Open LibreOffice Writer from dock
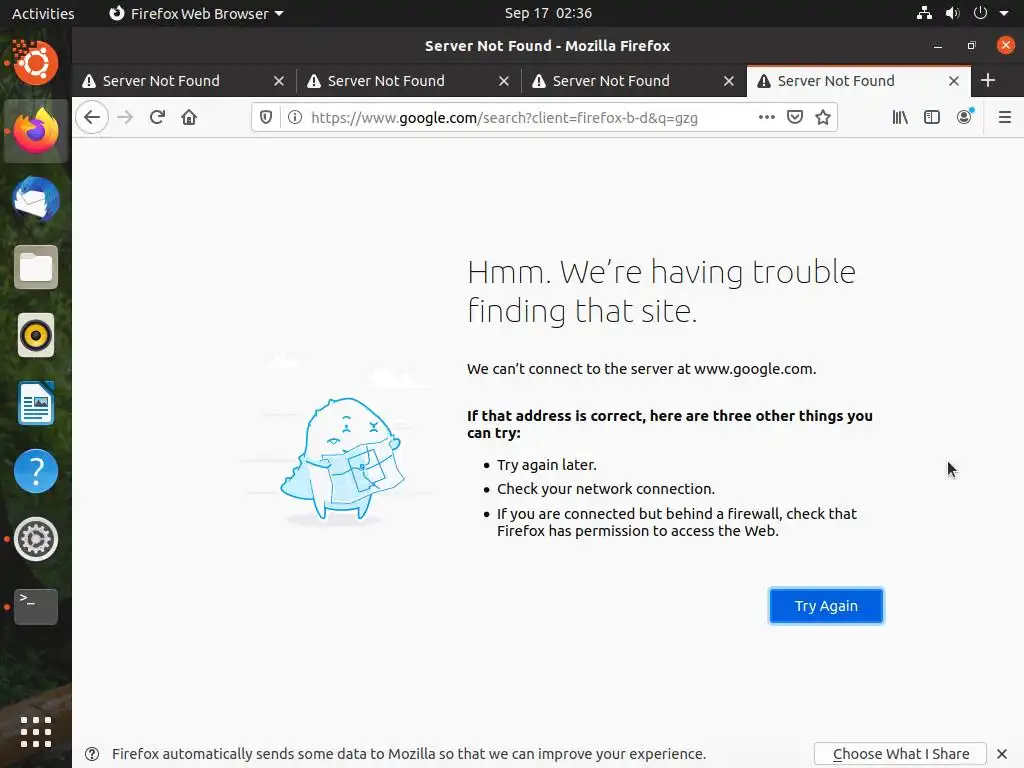Image resolution: width=1024 pixels, height=768 pixels. pos(36,404)
